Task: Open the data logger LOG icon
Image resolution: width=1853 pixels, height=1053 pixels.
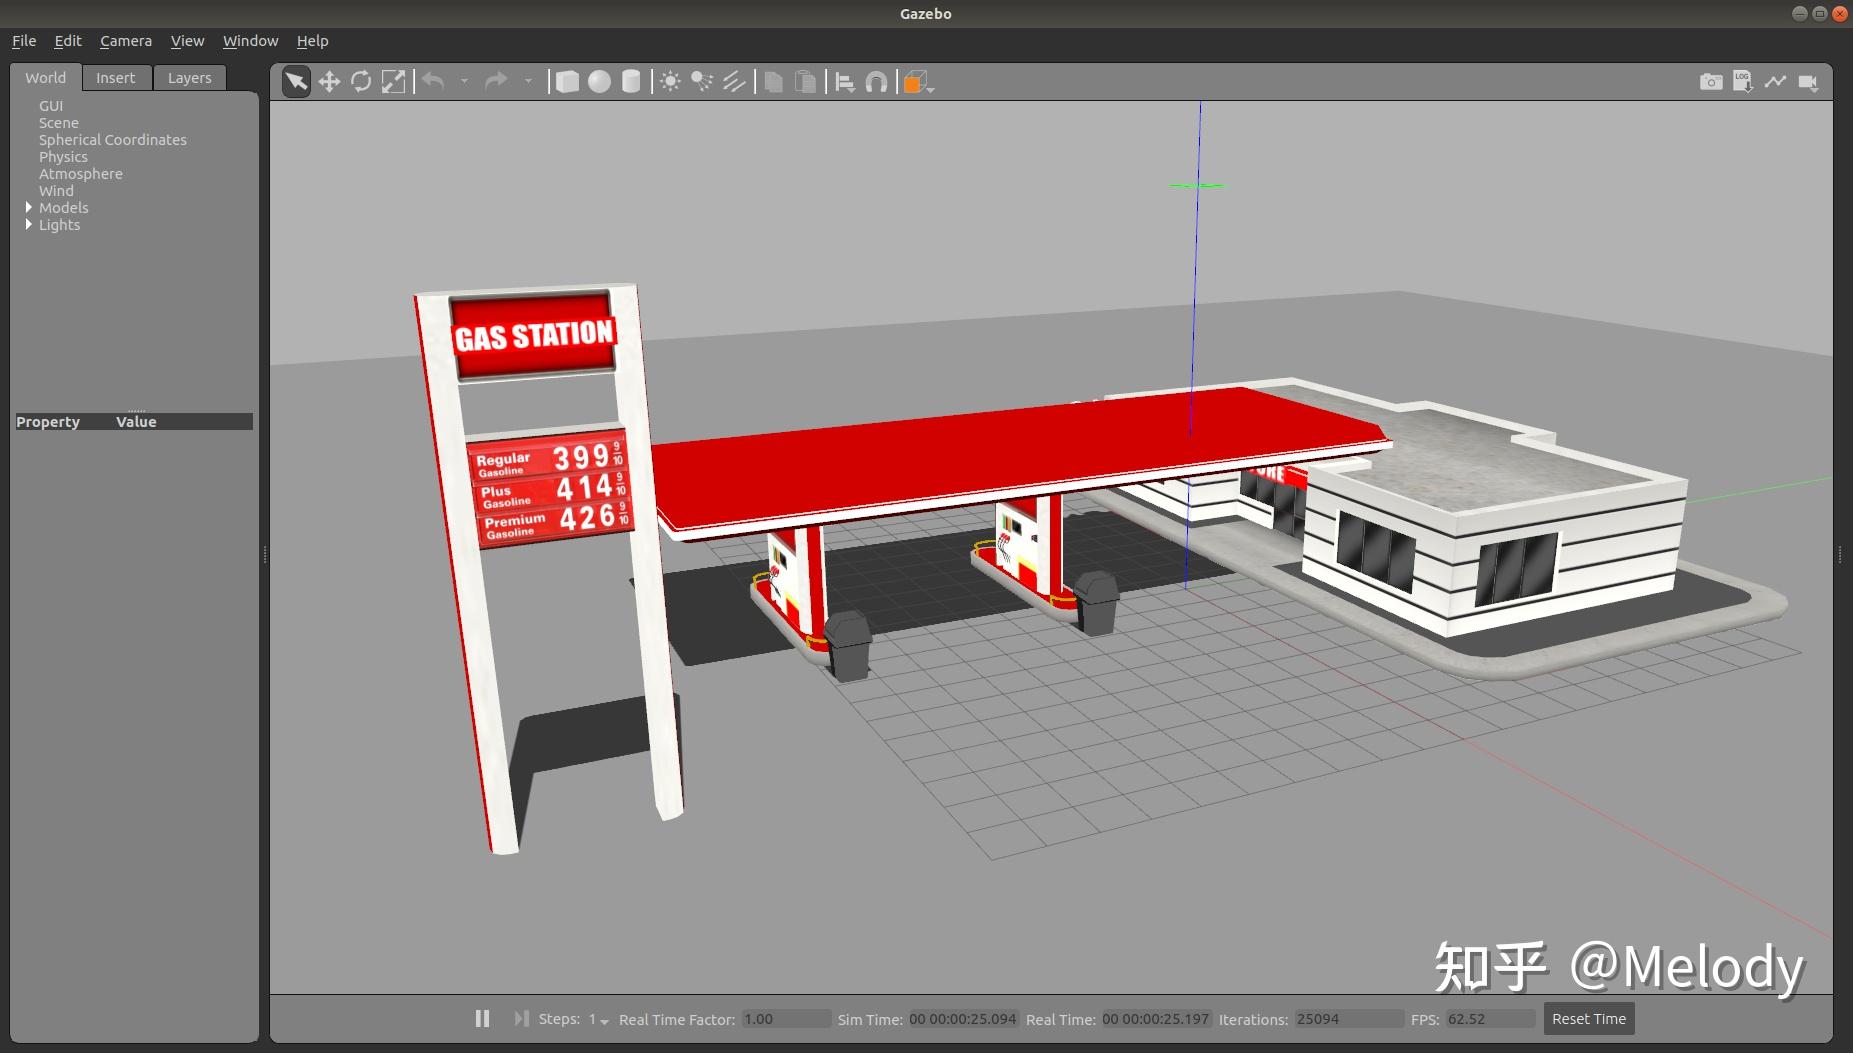Action: [x=1743, y=82]
